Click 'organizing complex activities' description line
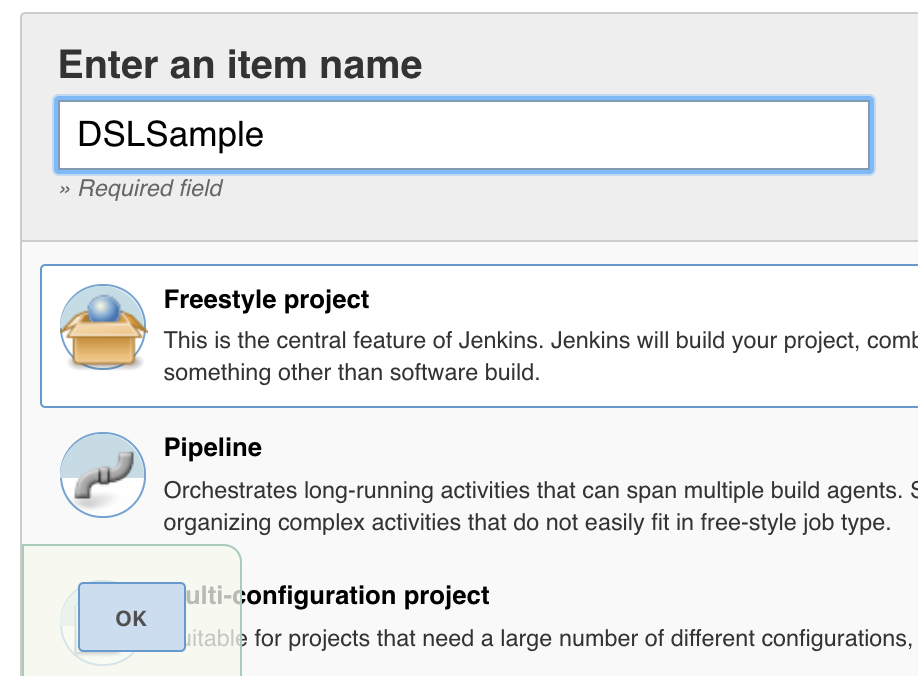Image resolution: width=918 pixels, height=676 pixels. coord(527,522)
